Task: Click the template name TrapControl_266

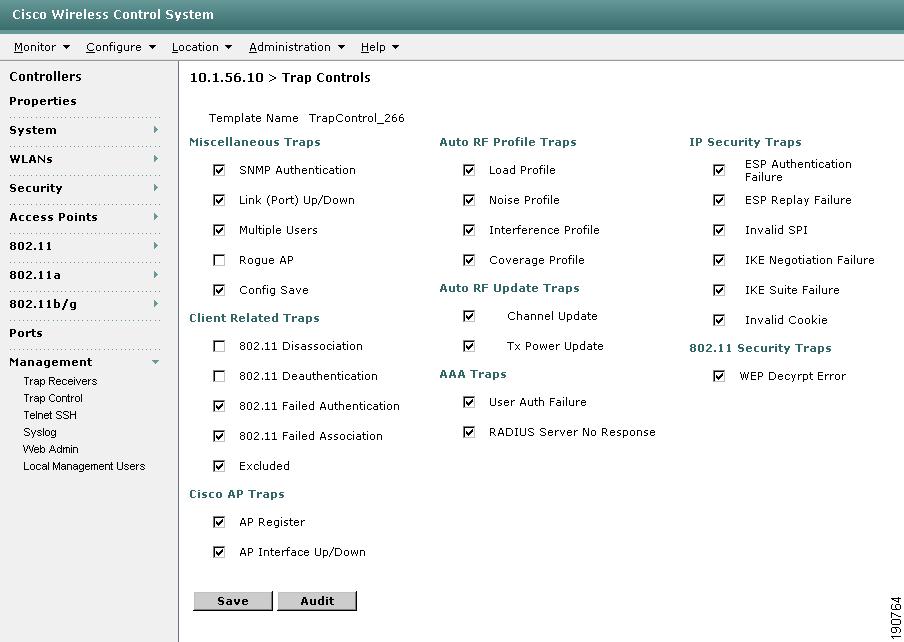Action: pyautogui.click(x=357, y=118)
